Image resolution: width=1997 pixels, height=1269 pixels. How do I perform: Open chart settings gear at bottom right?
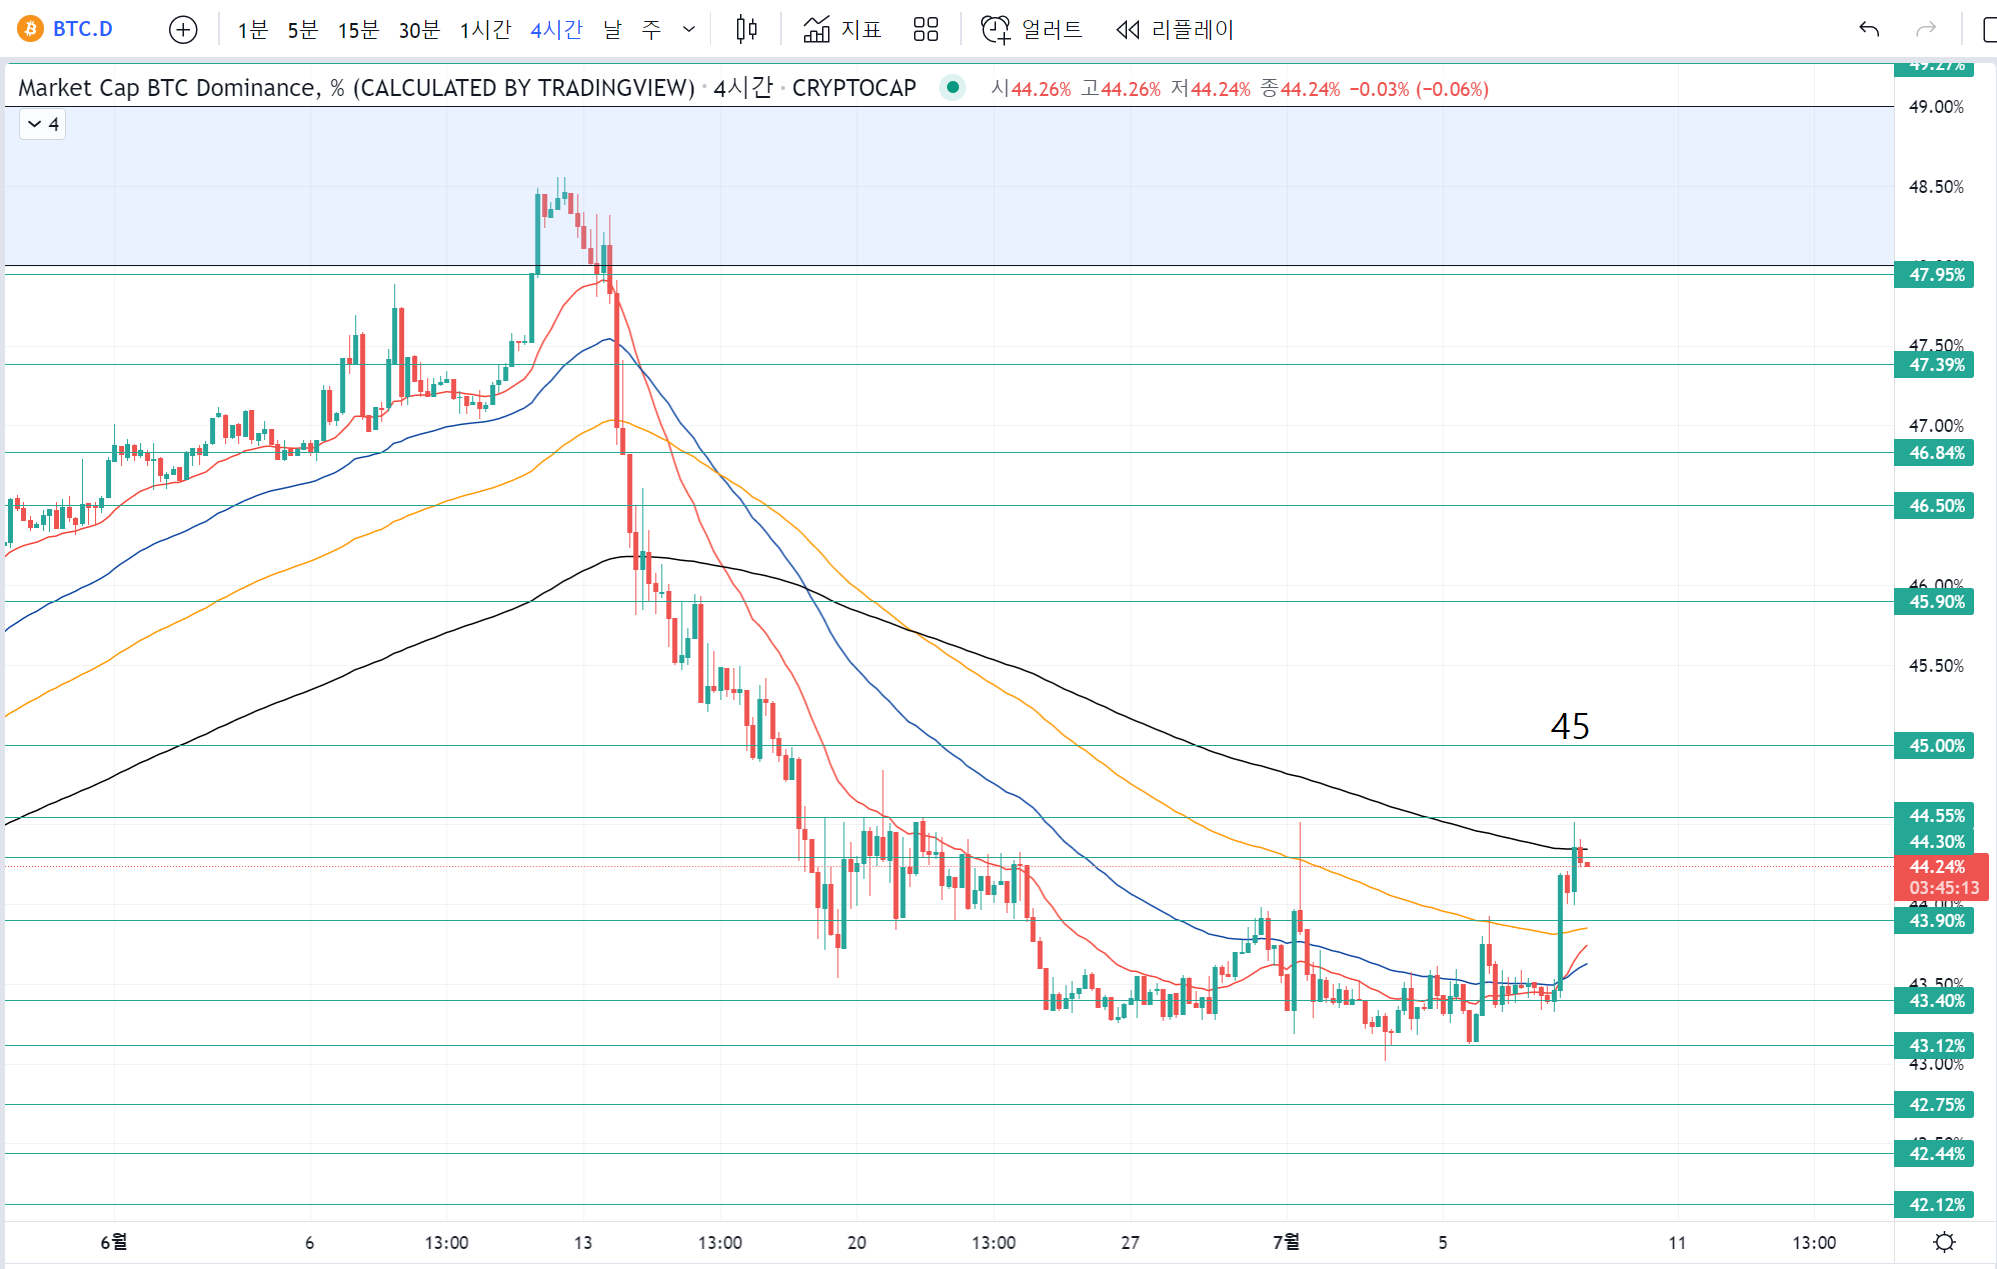[1944, 1242]
